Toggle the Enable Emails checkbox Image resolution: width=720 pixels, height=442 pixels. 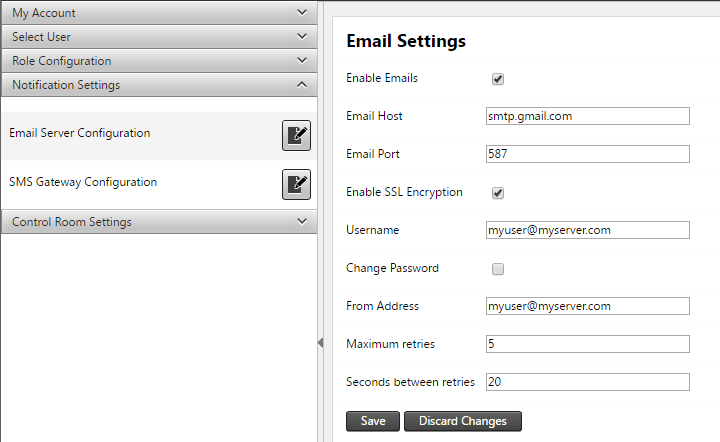[498, 79]
